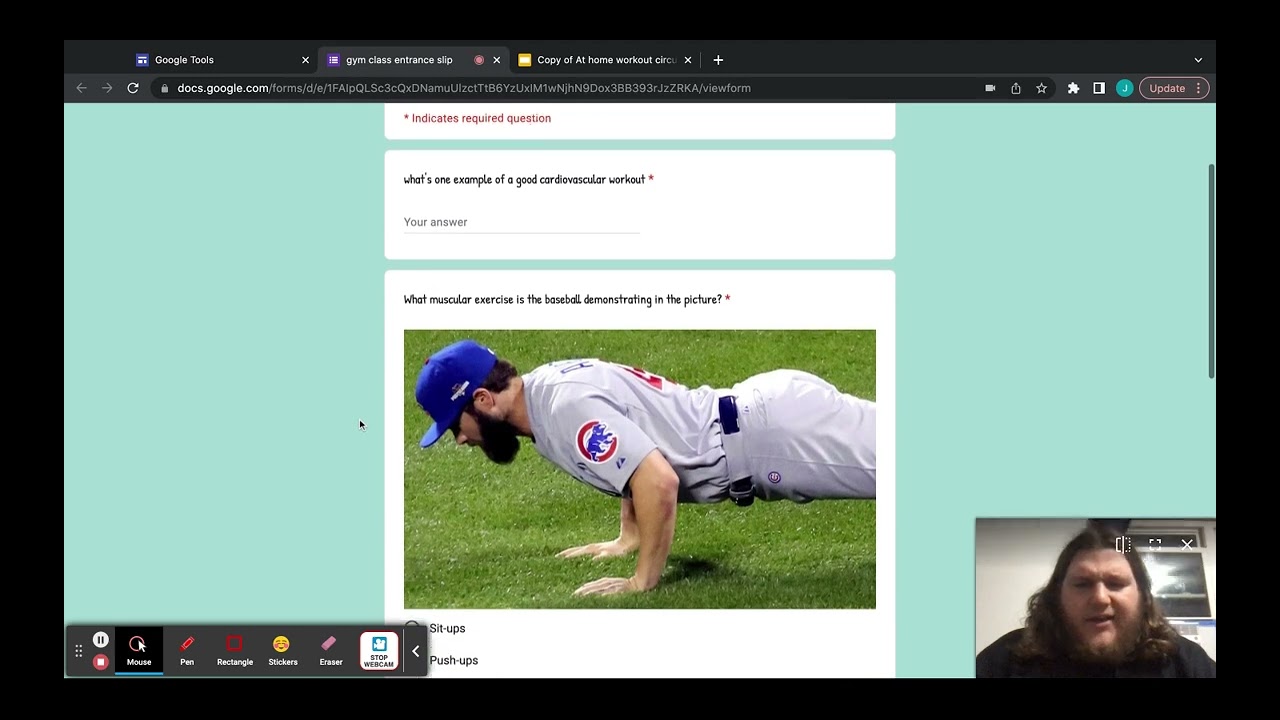Flip the webcam overlay horizontally
1280x720 pixels.
coord(1123,545)
